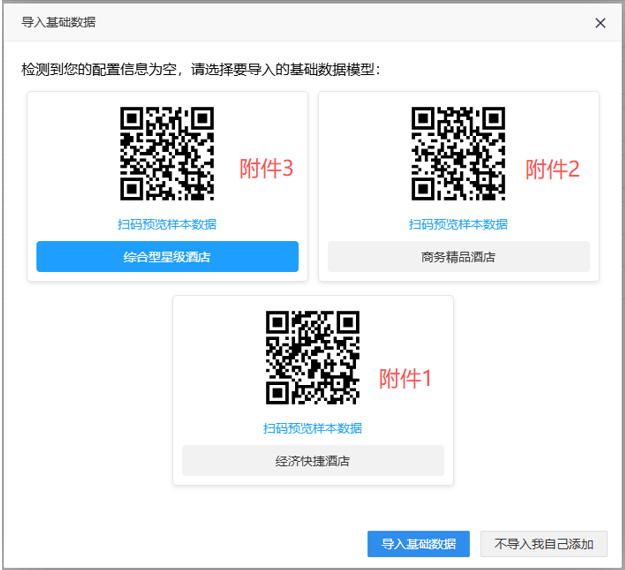Click the red 附件3 label
This screenshot has height=570, width=625.
click(x=266, y=169)
